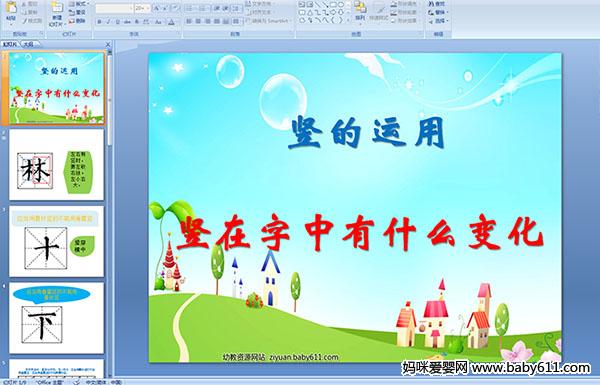This screenshot has height=385, width=600.
Task: Switch to the Slides pane tab
Action: [x=10, y=44]
